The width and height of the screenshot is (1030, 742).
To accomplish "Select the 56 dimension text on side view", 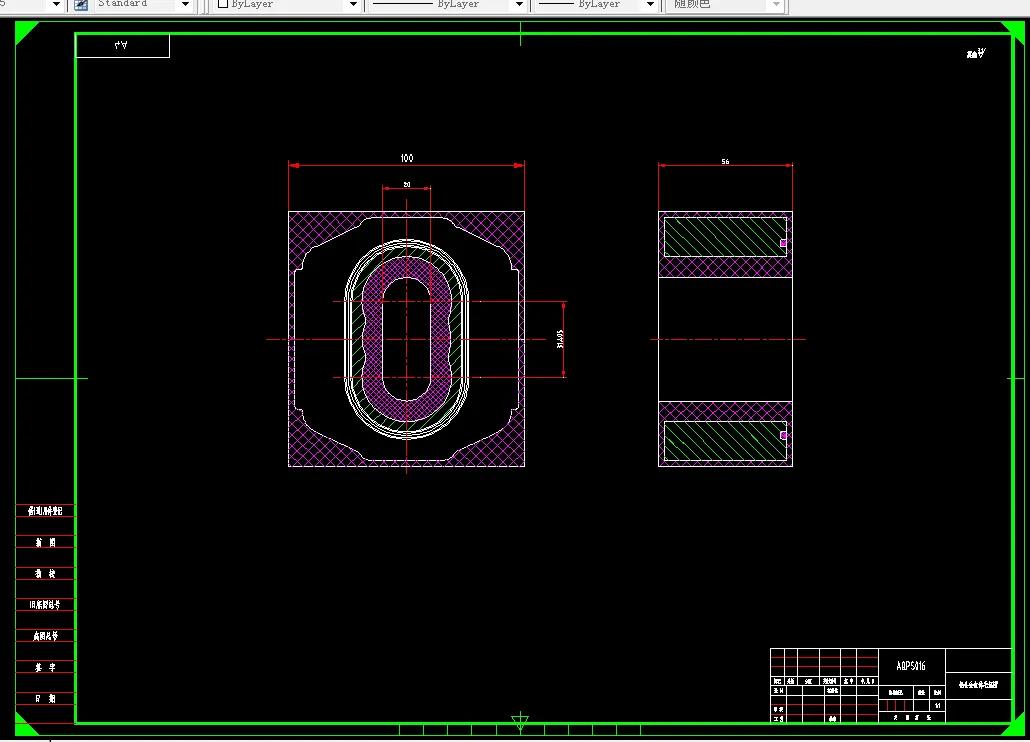I will tap(725, 162).
